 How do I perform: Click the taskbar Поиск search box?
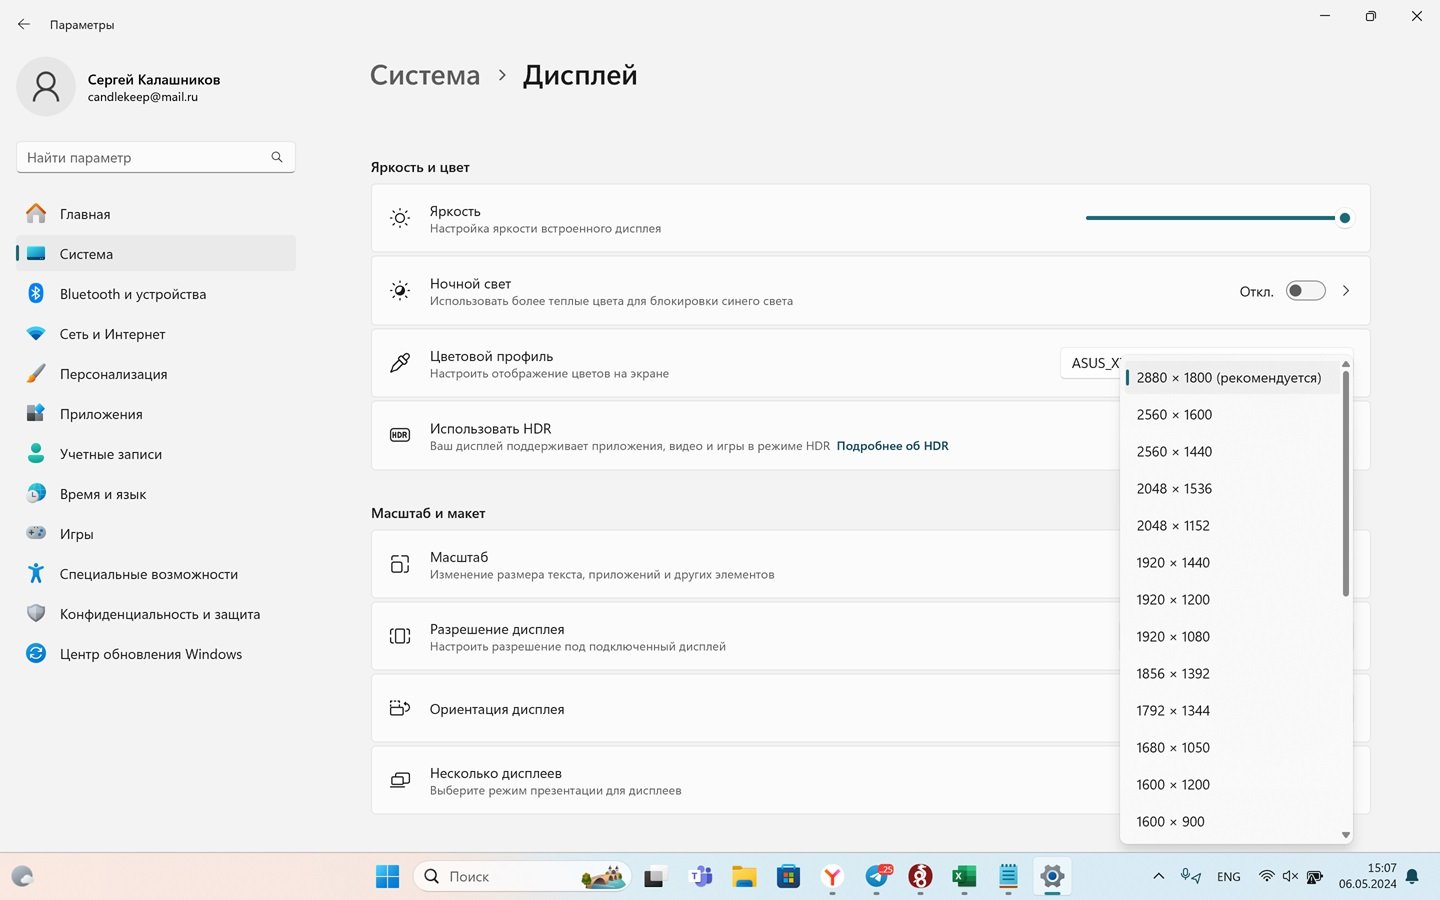[521, 877]
